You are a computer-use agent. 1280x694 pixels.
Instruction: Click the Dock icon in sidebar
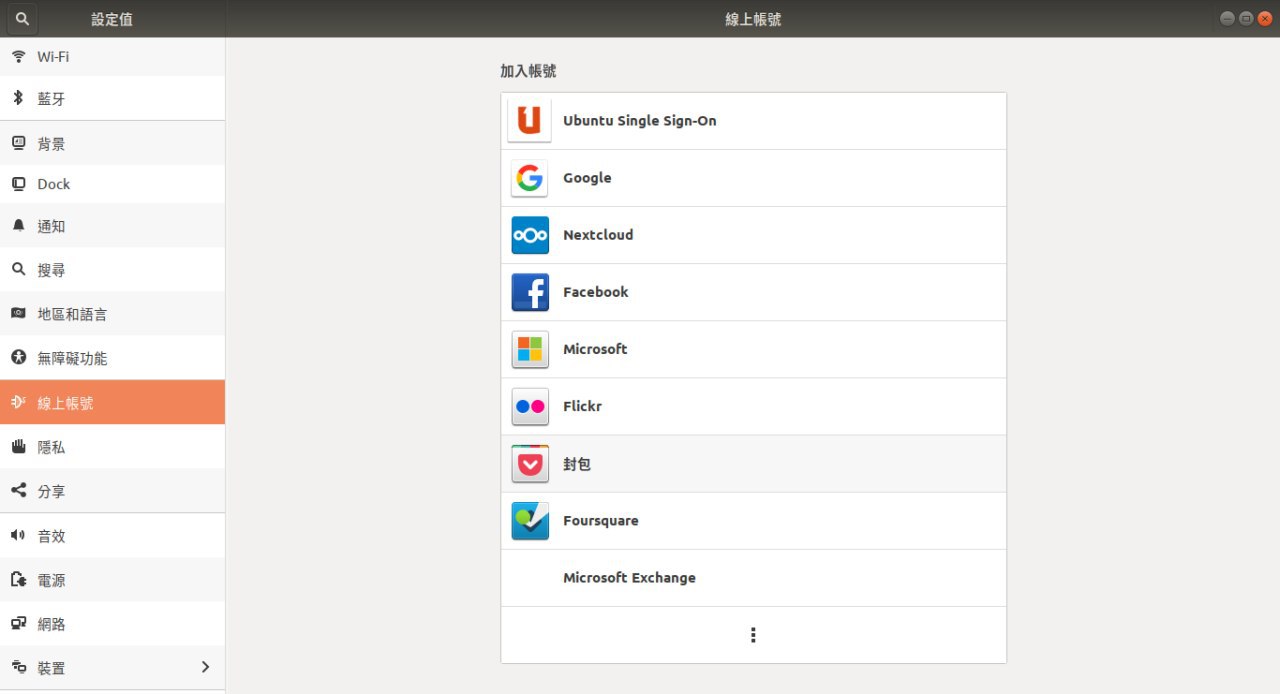click(x=18, y=184)
